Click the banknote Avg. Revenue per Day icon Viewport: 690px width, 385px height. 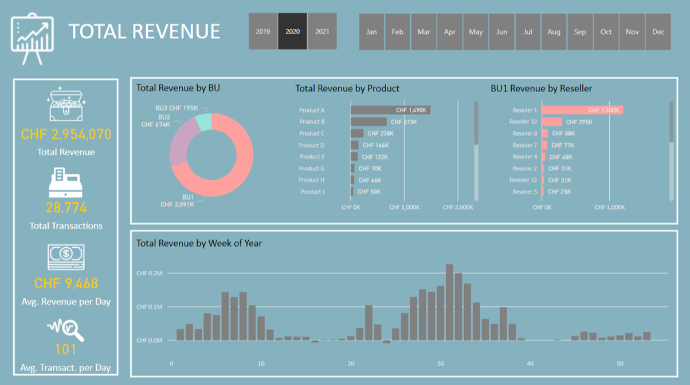(66, 257)
